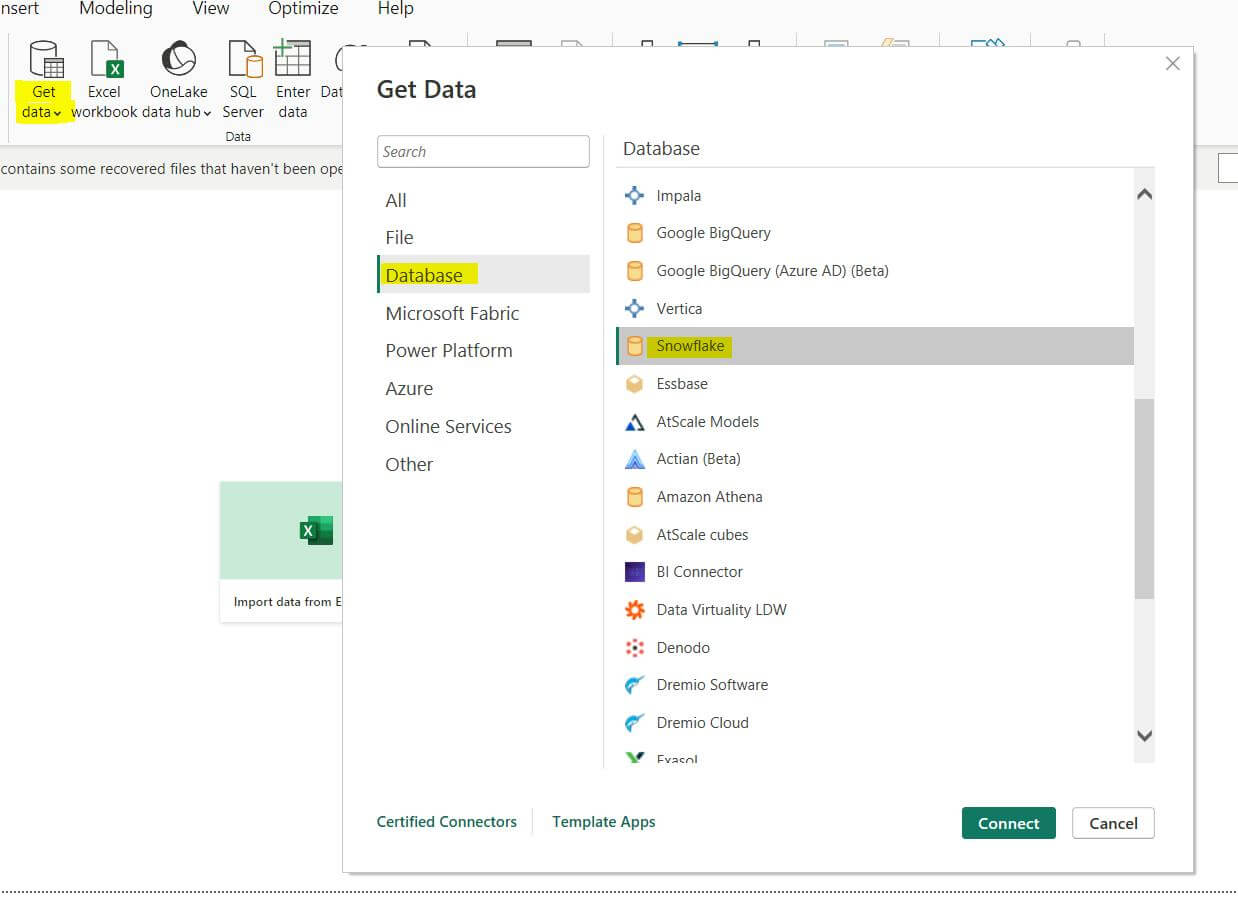The width and height of the screenshot is (1238, 900).
Task: Open the OneLake data hub icon
Action: click(178, 59)
